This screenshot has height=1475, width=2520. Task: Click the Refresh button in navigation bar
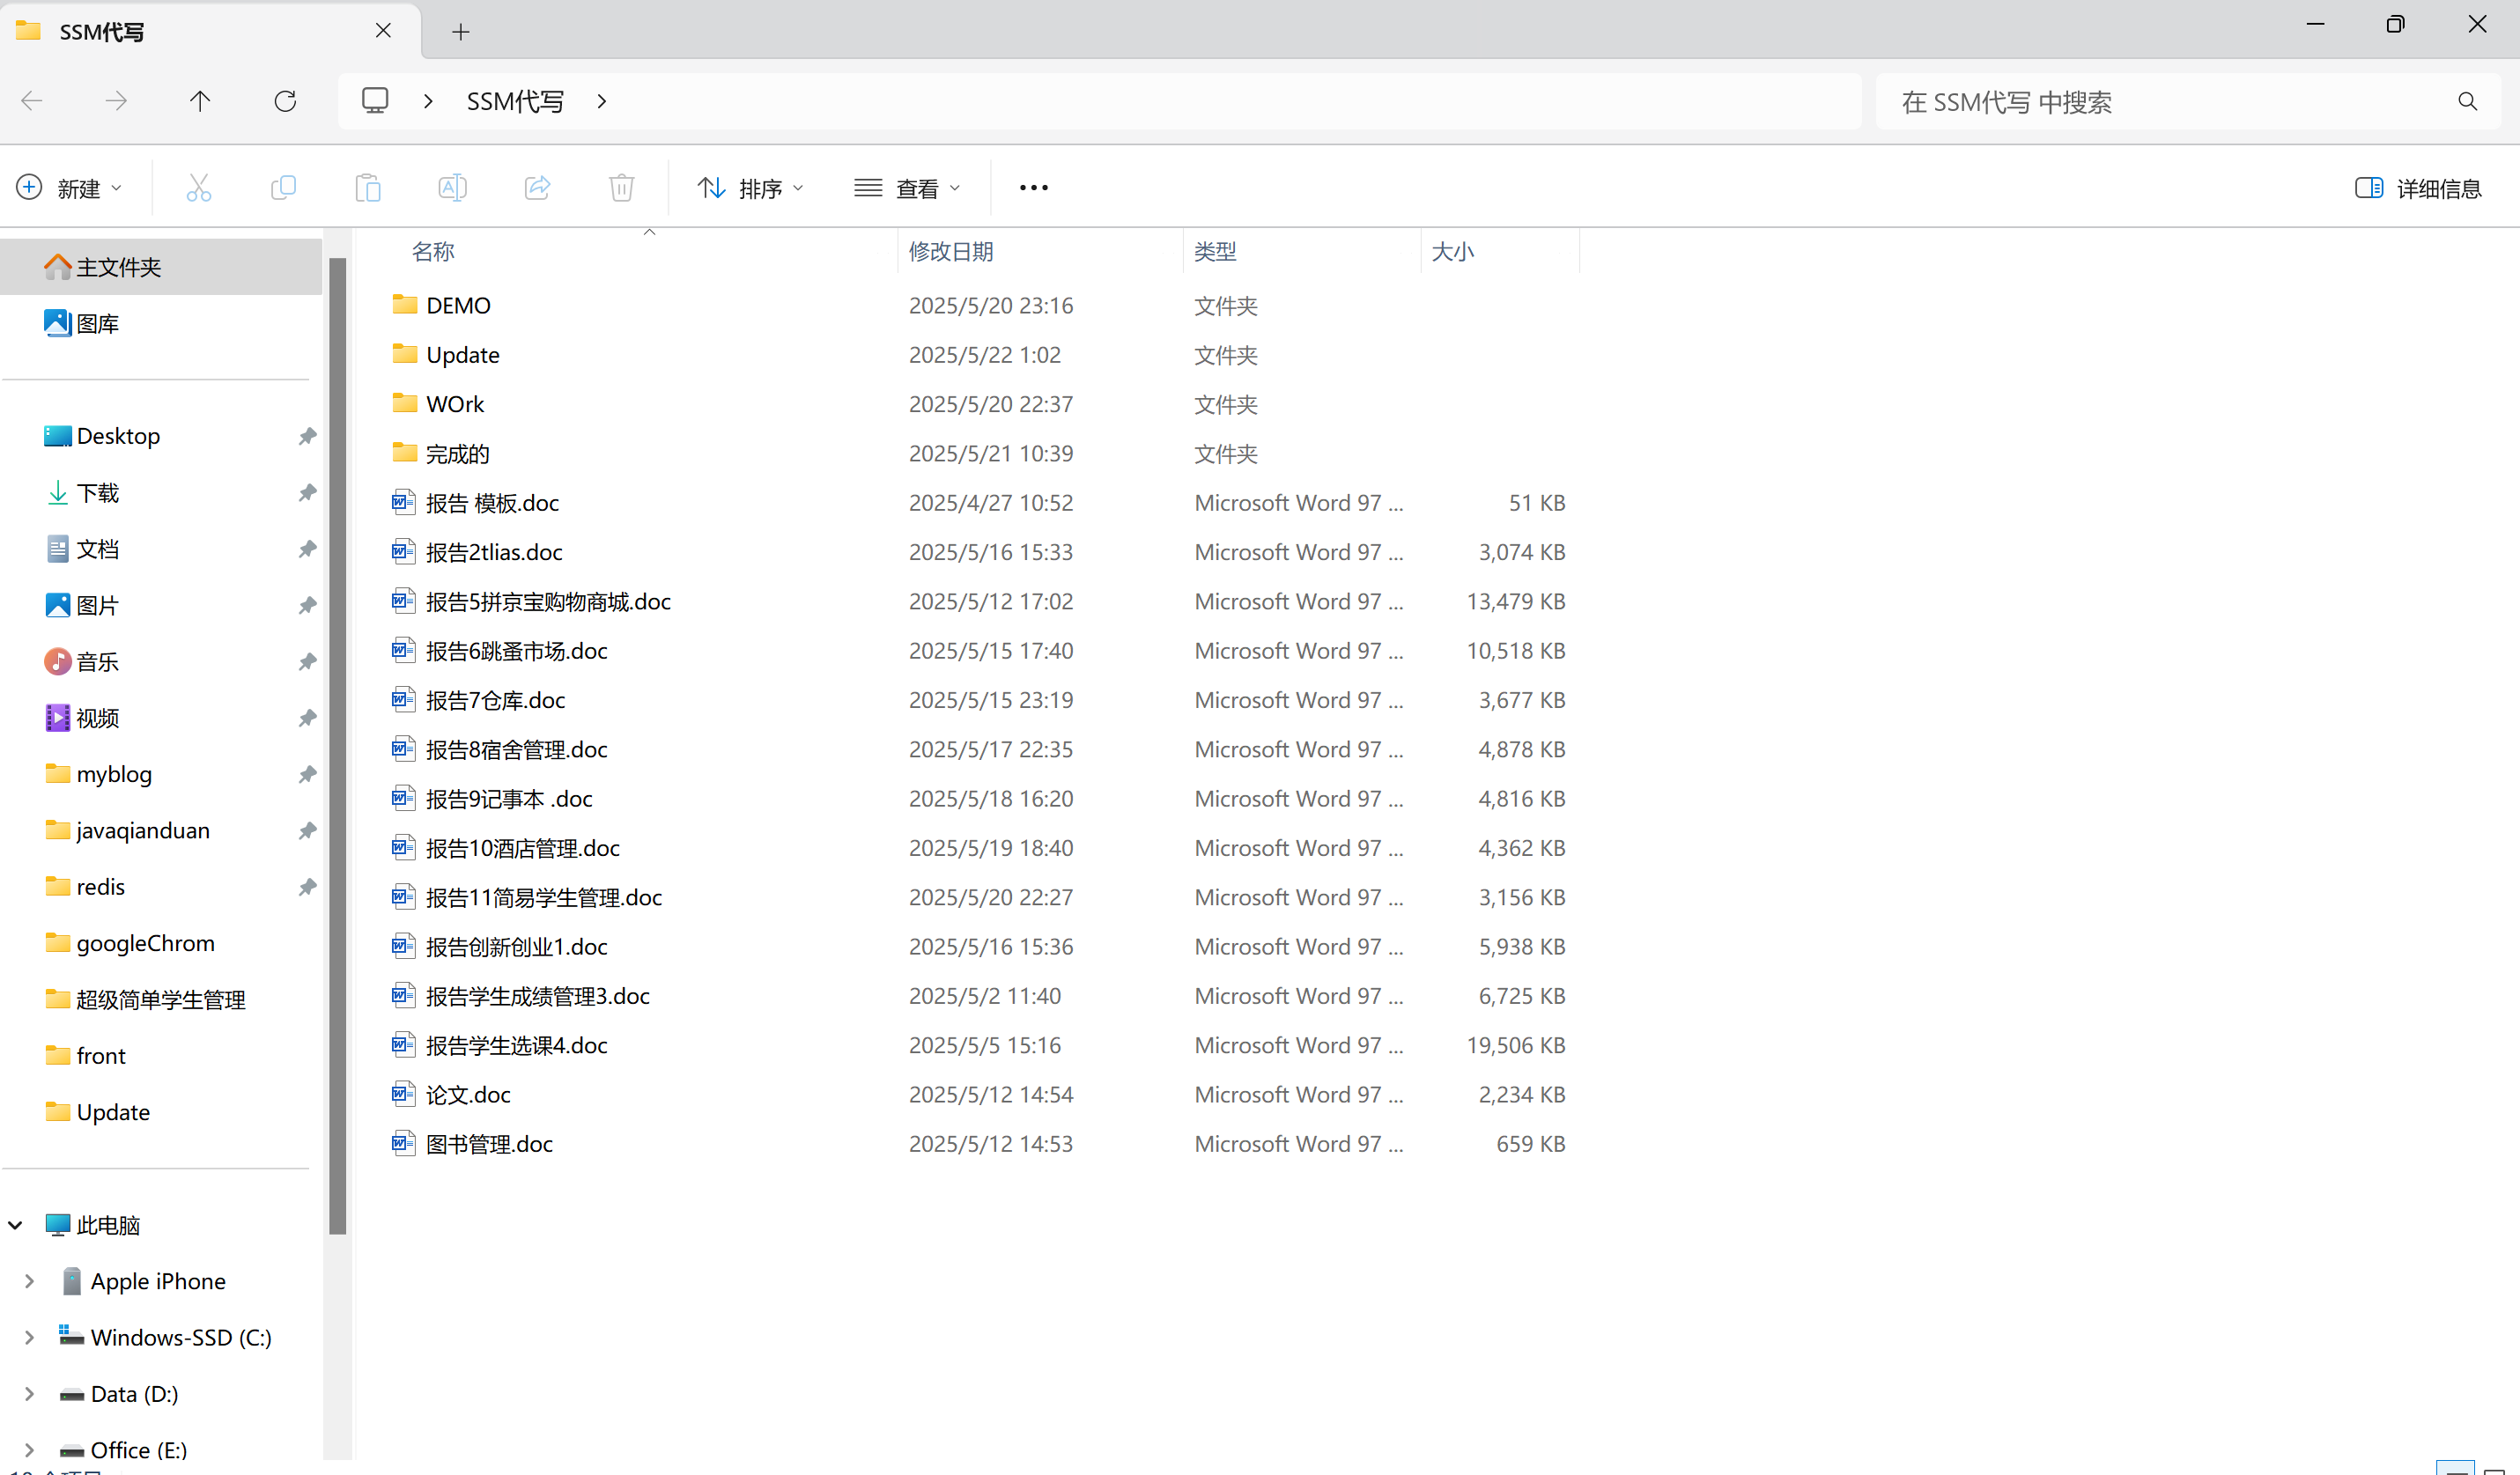point(285,101)
